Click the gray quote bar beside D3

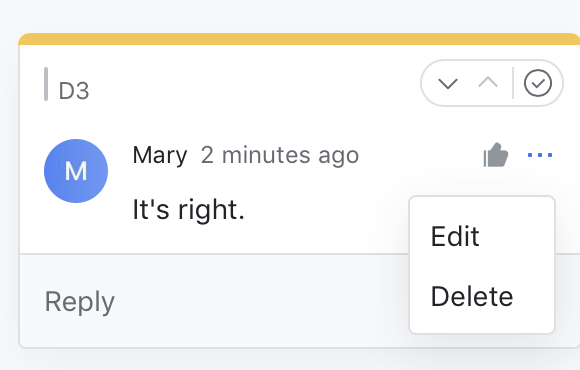point(46,84)
